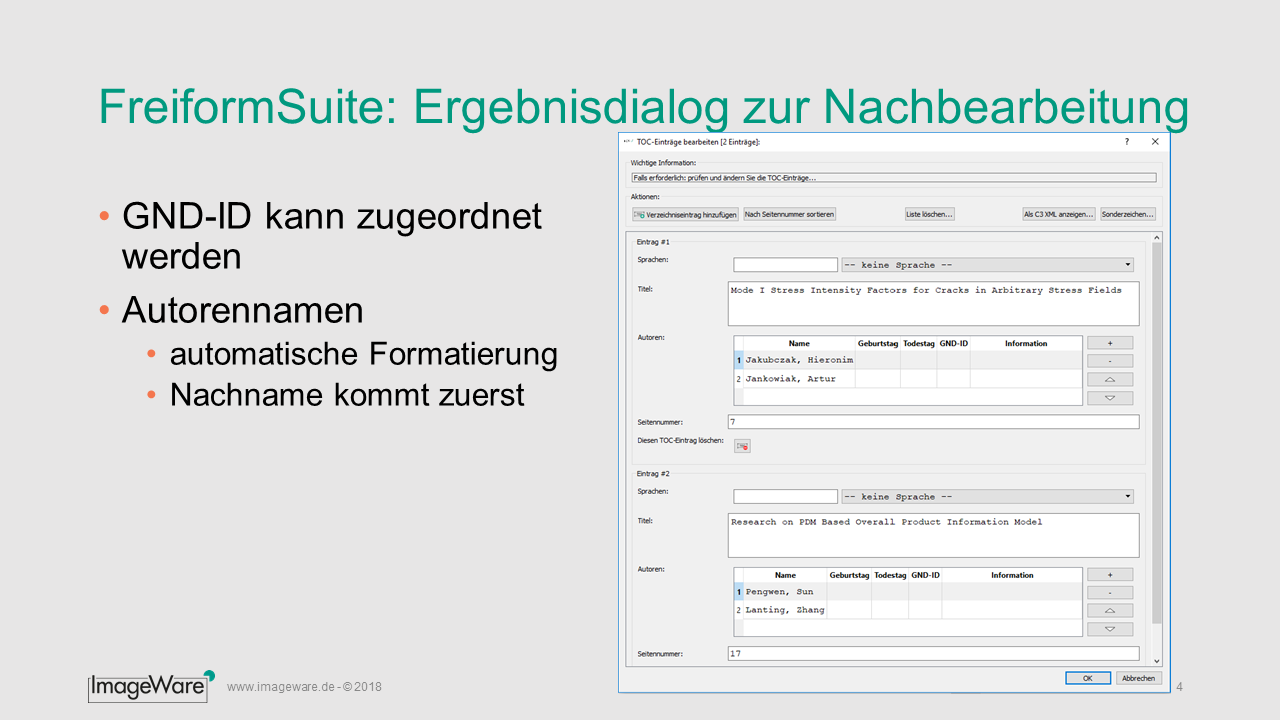Delete Eintrag #1 TOC entry icon
Screen dimensions: 1280x720
(742, 446)
